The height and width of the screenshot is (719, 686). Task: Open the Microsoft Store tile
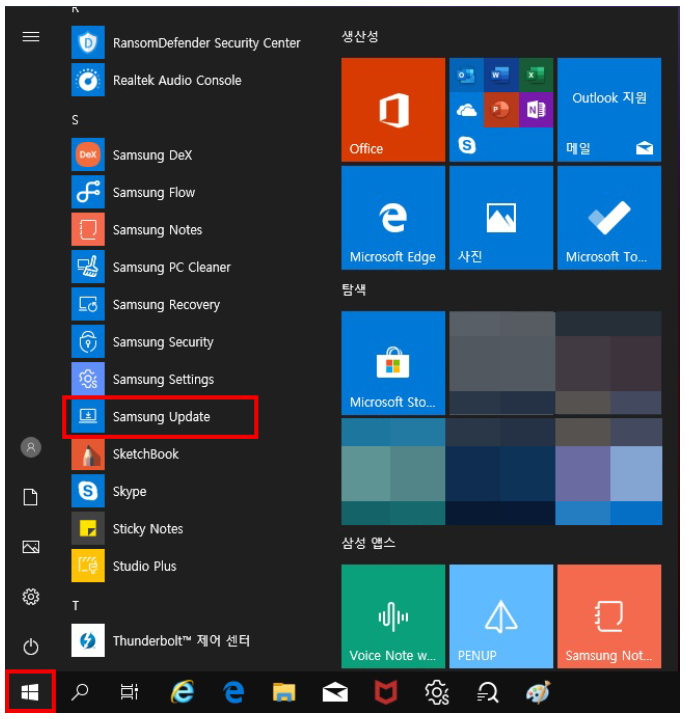tap(393, 363)
